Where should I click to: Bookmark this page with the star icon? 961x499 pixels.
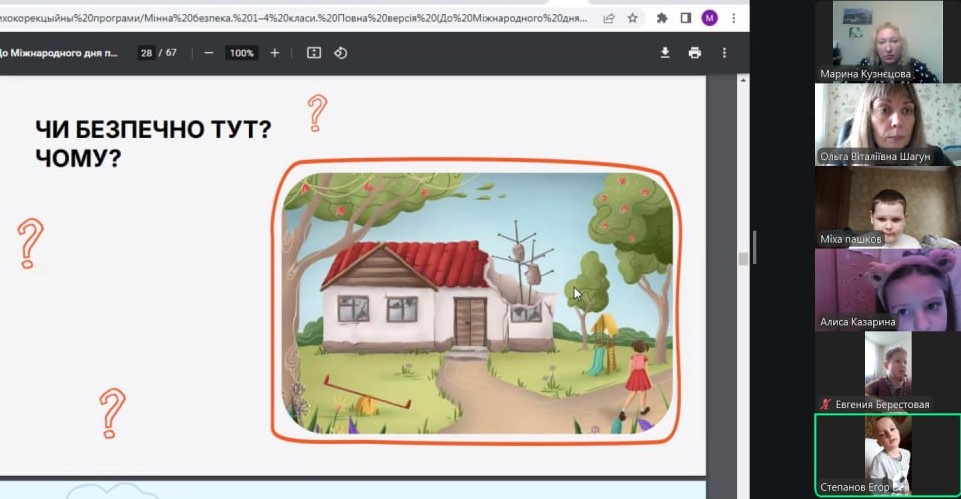tap(633, 18)
